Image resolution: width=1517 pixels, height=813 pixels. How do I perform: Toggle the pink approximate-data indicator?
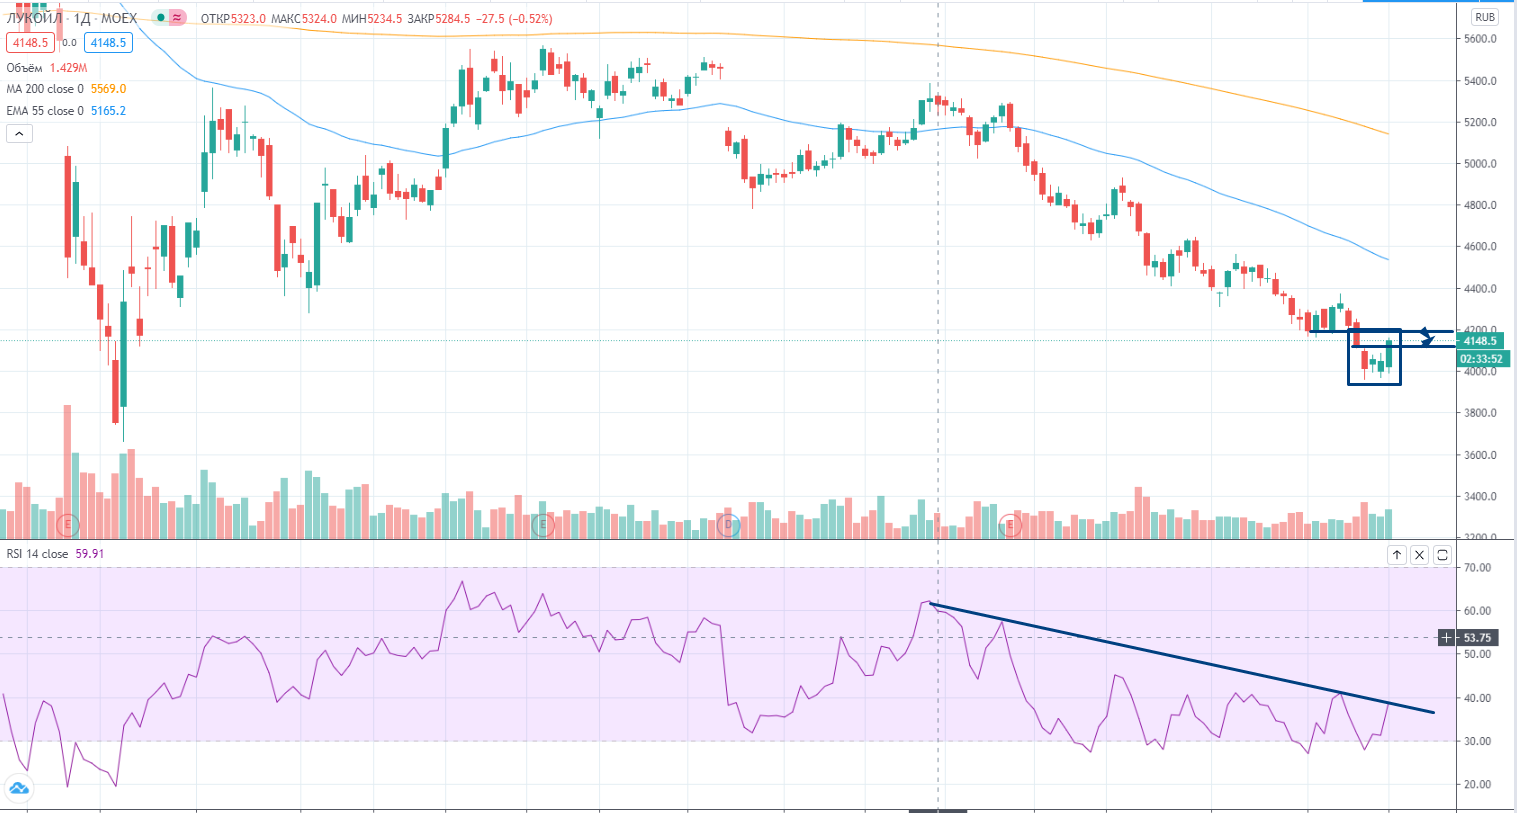click(177, 18)
